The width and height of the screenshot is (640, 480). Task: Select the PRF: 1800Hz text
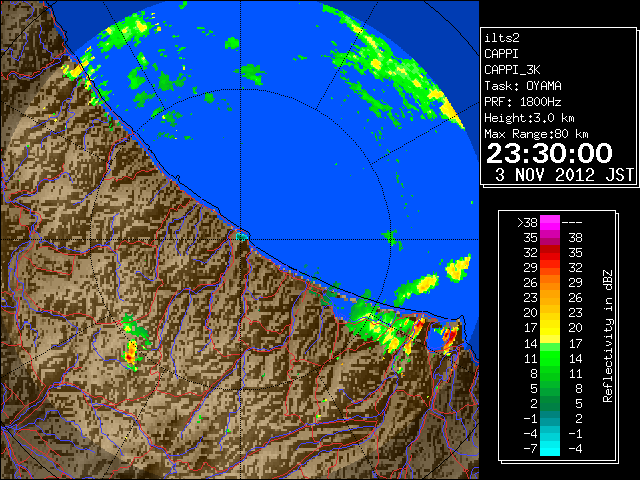(x=523, y=102)
